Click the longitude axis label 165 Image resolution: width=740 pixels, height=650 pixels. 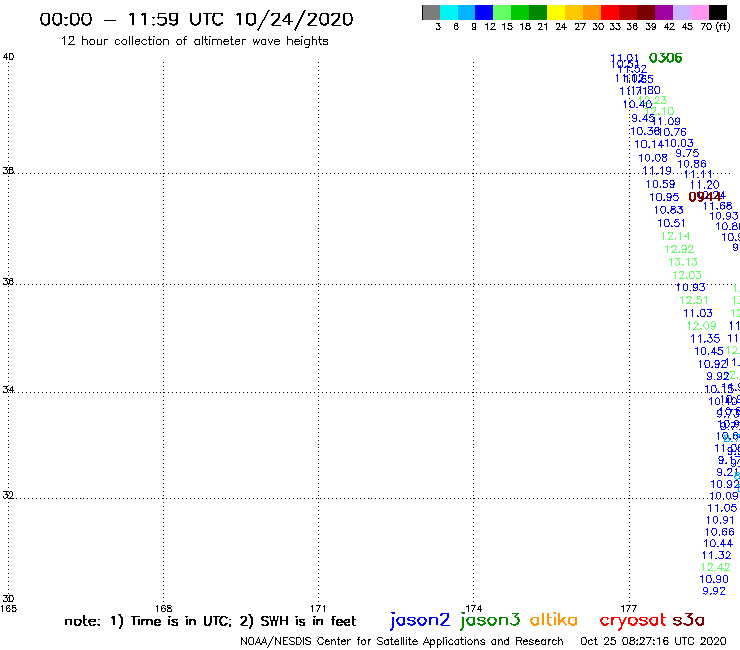pos(8,608)
